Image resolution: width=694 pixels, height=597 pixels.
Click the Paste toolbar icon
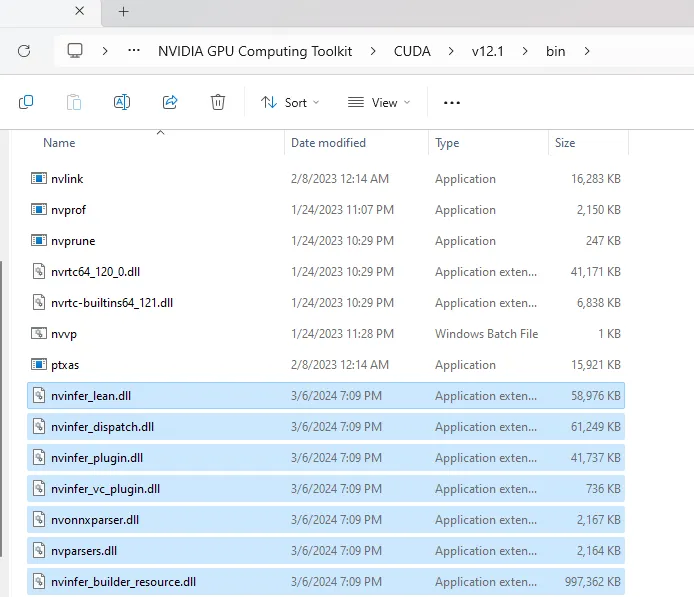[x=74, y=102]
